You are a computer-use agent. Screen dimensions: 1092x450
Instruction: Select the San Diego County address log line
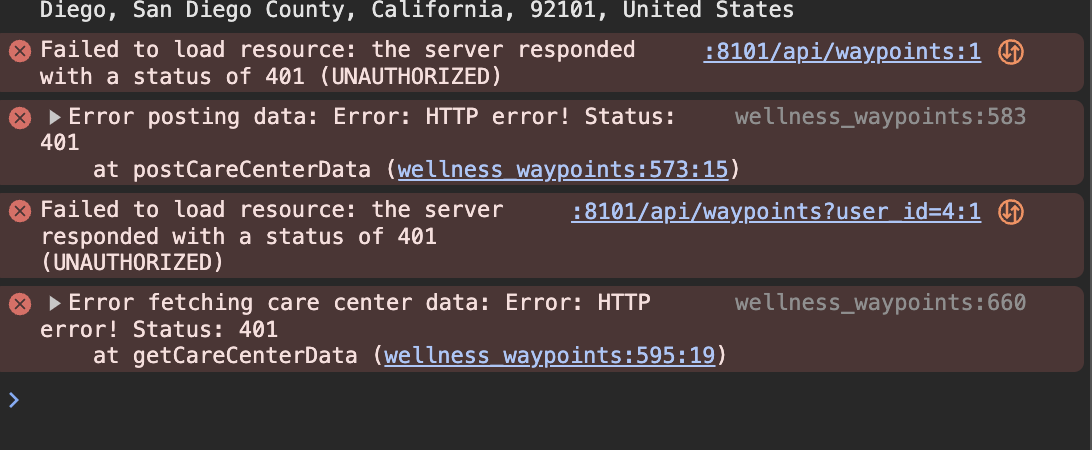coord(416,10)
